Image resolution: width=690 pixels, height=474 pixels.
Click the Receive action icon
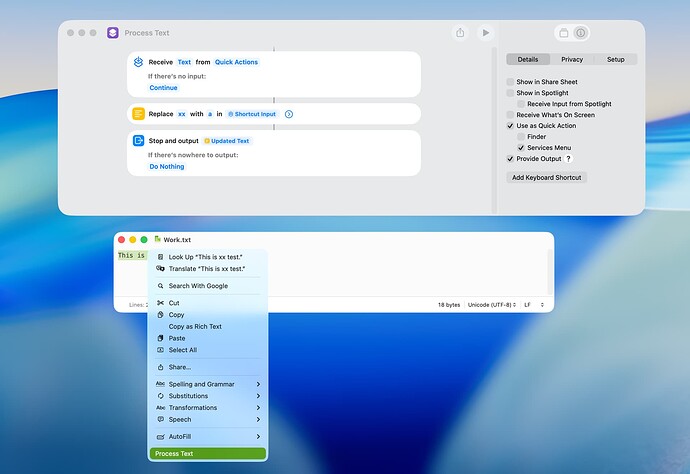[x=138, y=62]
